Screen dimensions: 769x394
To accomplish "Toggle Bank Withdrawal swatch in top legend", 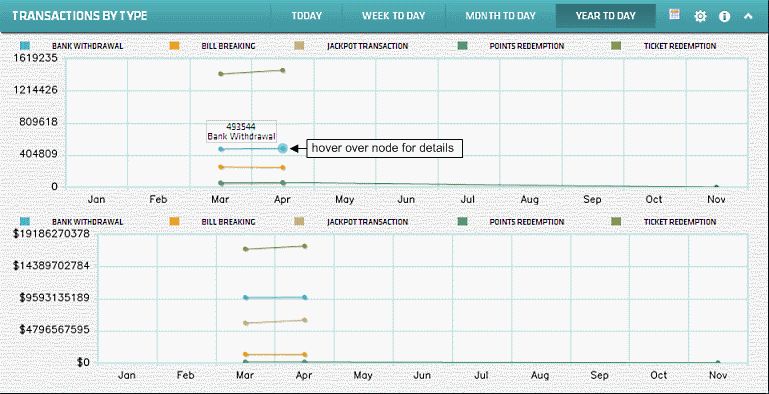I will point(25,46).
